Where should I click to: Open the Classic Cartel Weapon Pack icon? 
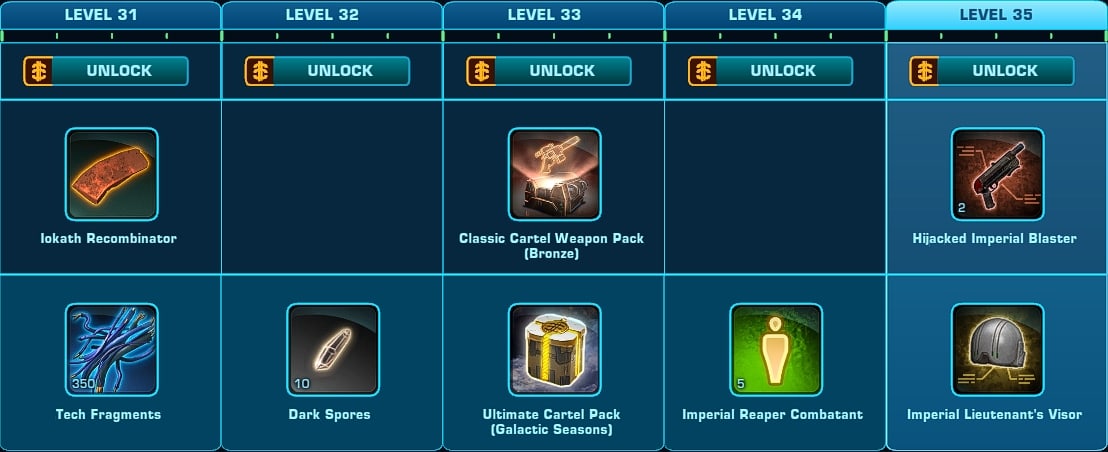click(x=555, y=174)
